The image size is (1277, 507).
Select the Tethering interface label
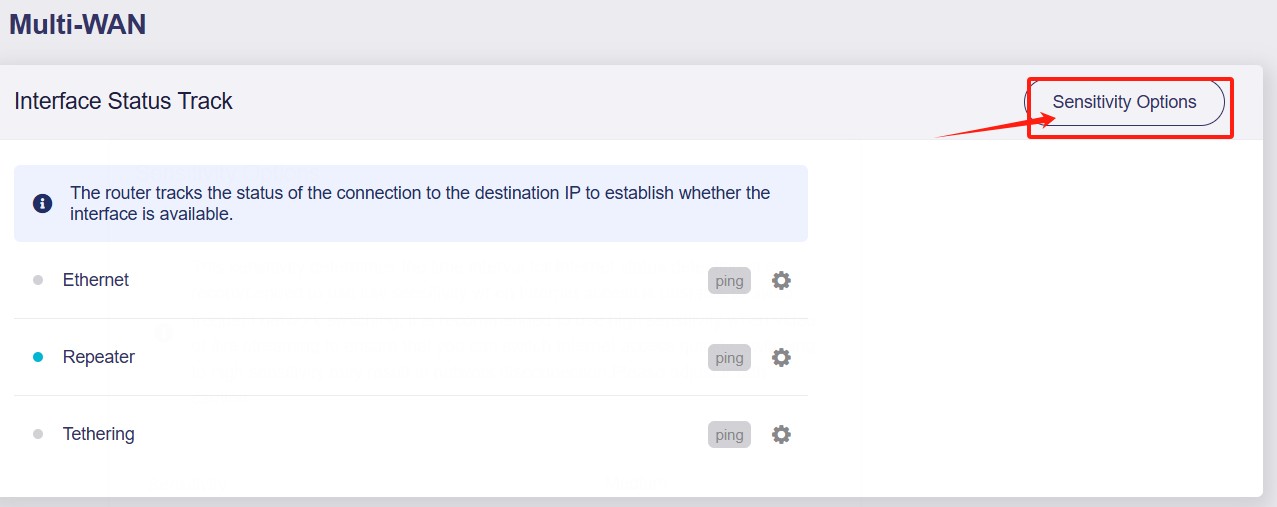[x=99, y=434]
